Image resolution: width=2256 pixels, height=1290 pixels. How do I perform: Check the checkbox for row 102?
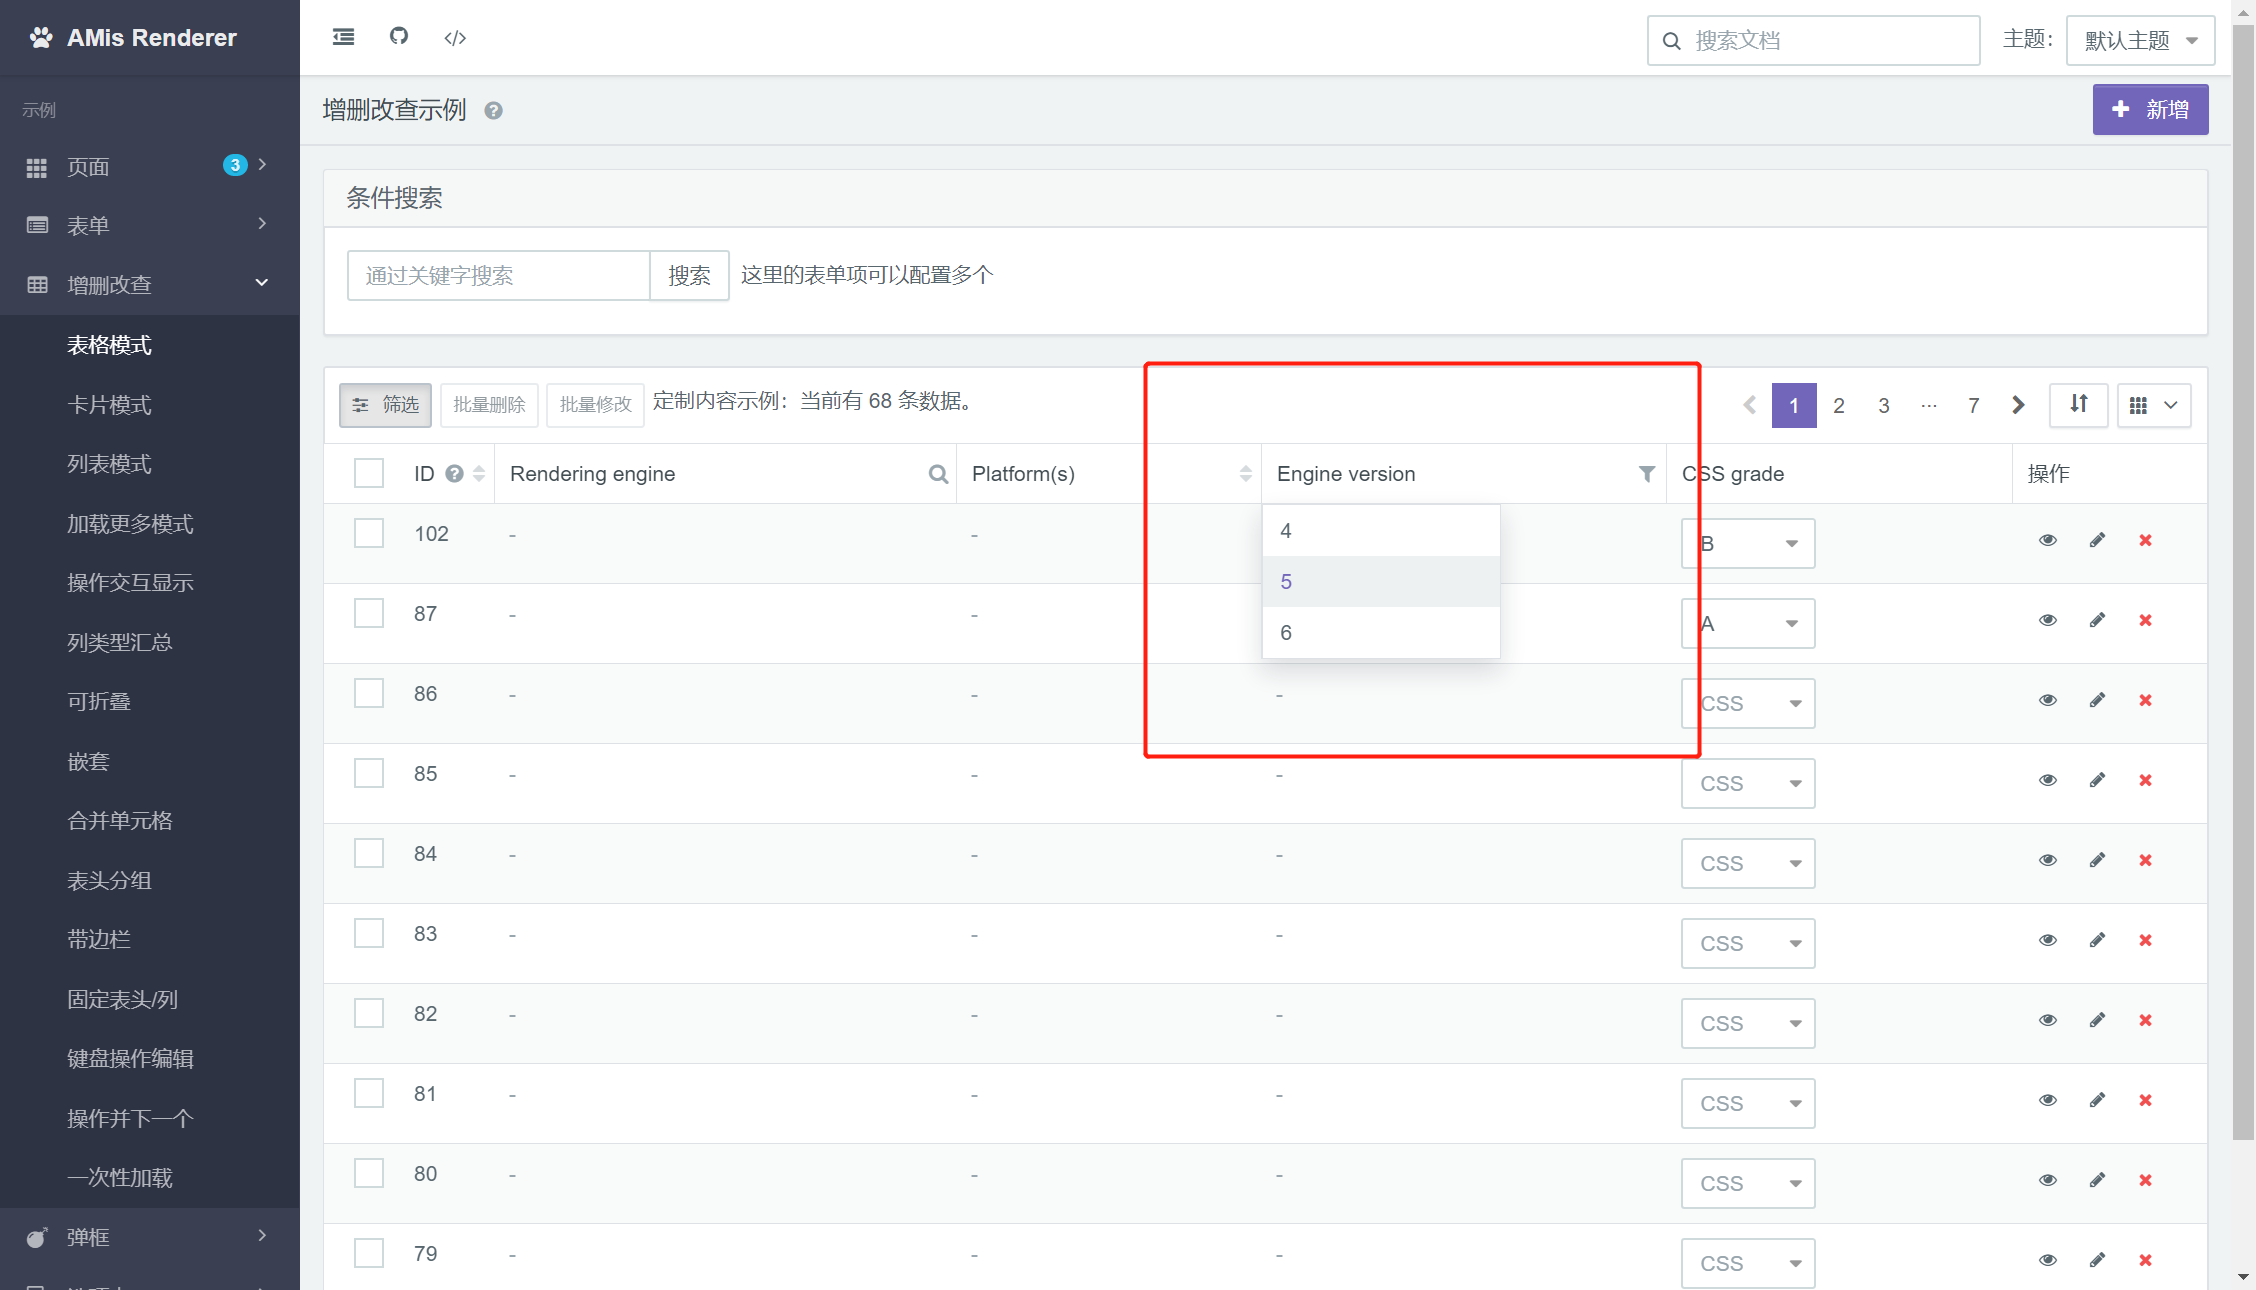coord(369,533)
